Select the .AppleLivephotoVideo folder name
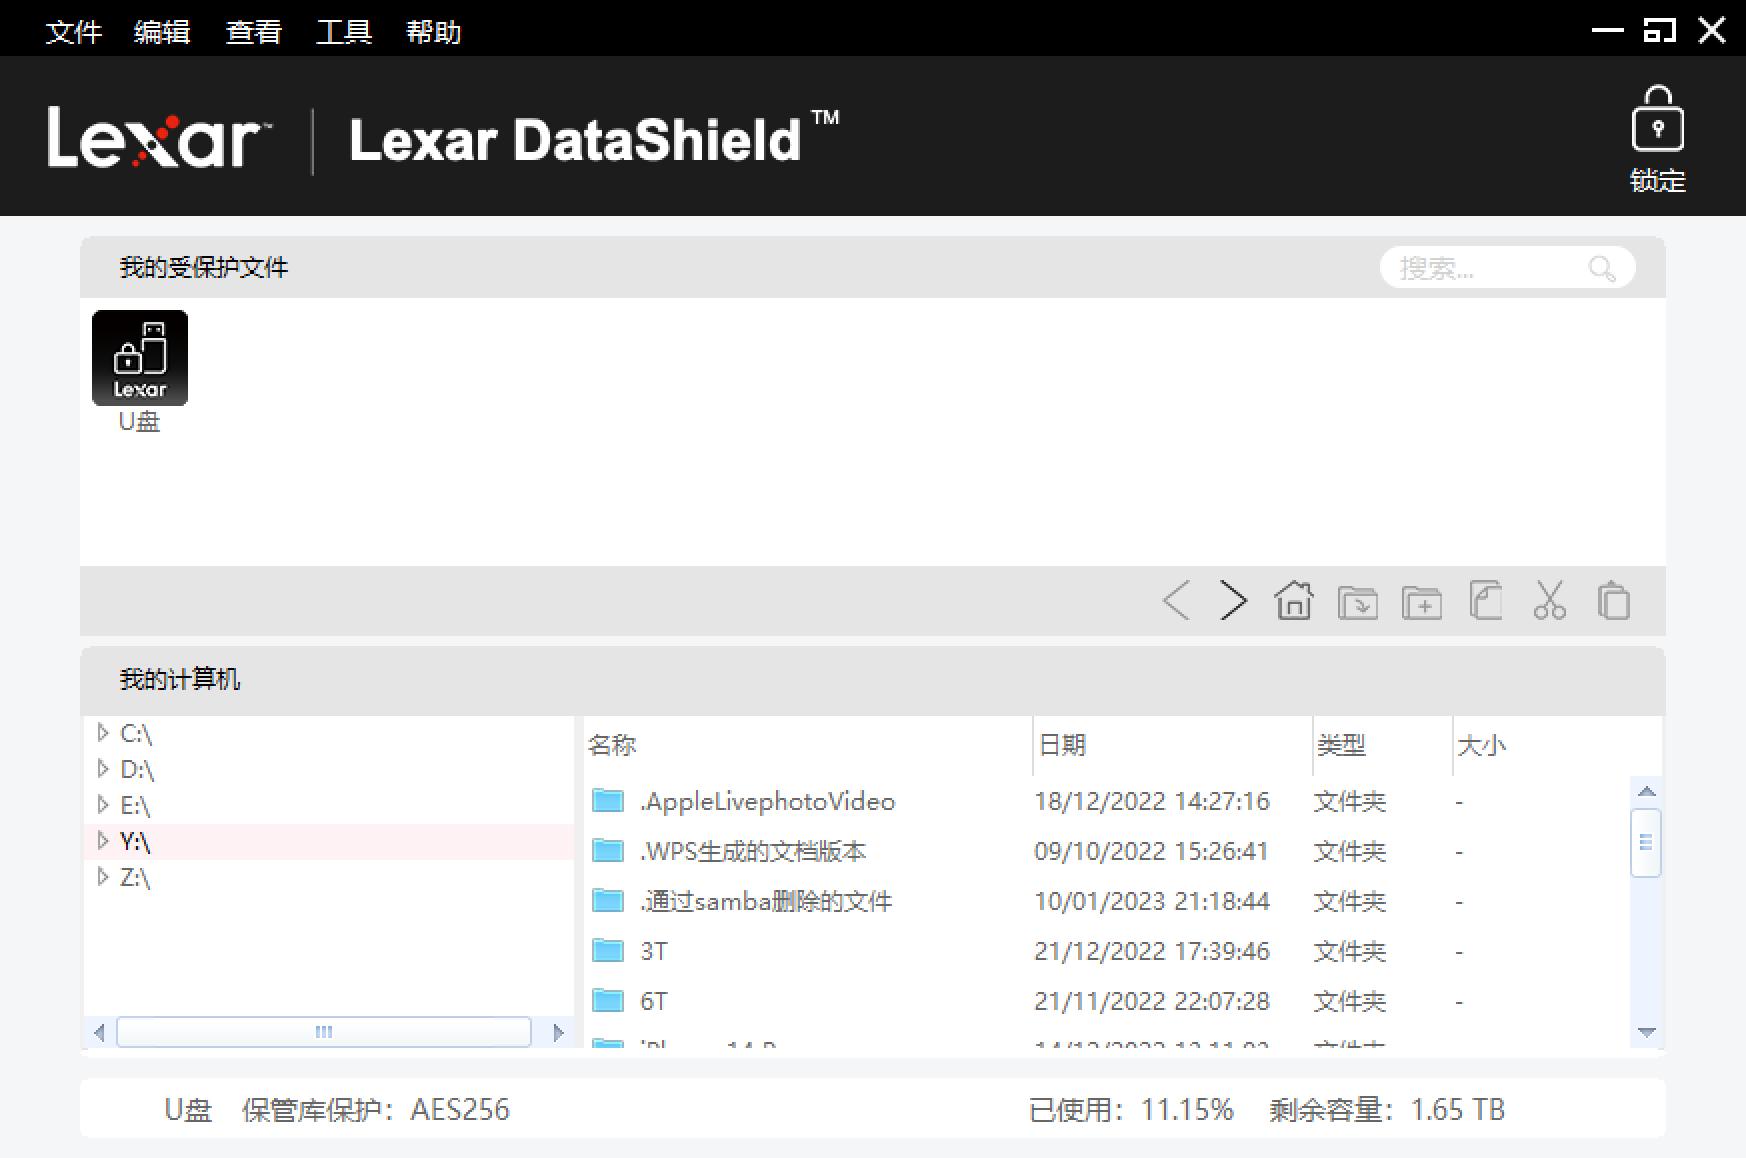Viewport: 1746px width, 1158px height. coord(767,801)
